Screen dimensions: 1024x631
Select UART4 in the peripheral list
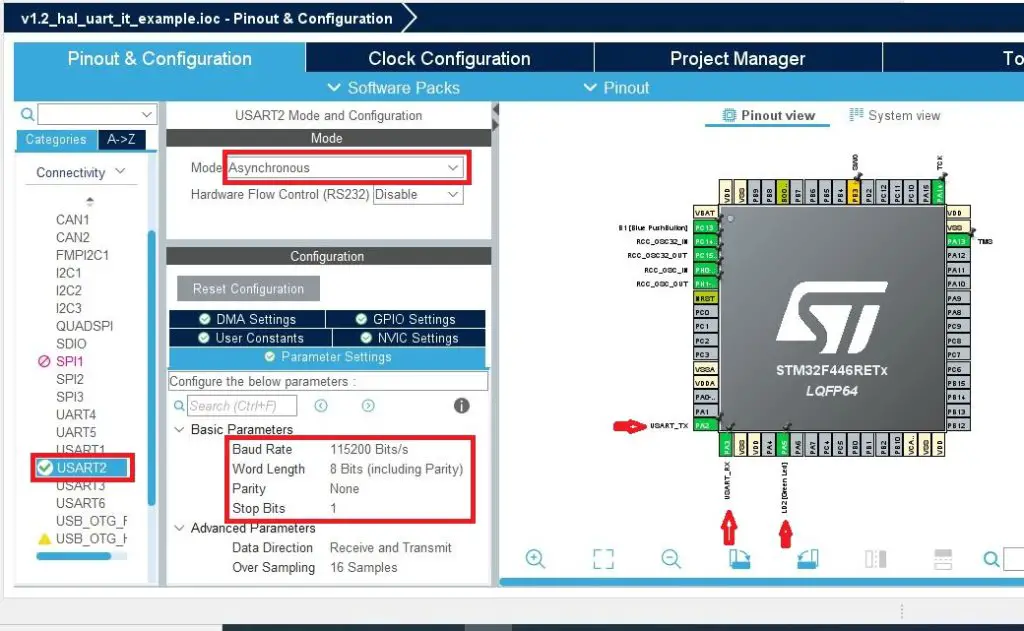76,414
